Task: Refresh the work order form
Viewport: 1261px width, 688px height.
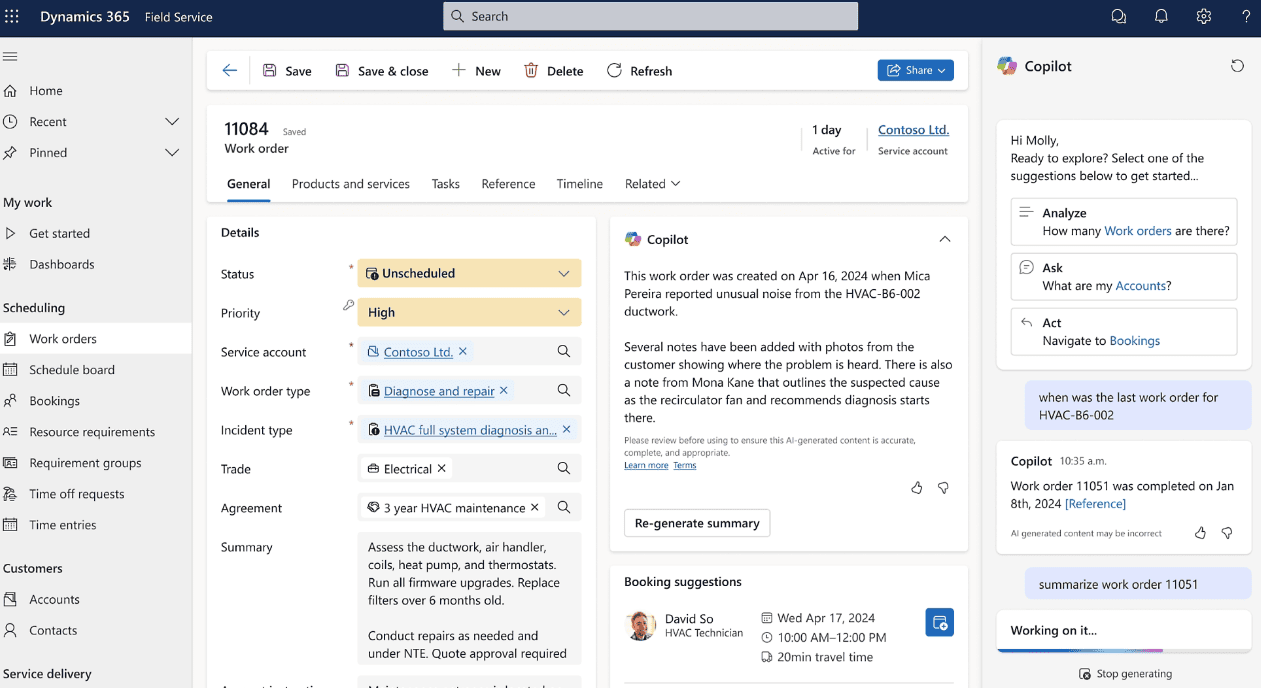Action: 639,71
